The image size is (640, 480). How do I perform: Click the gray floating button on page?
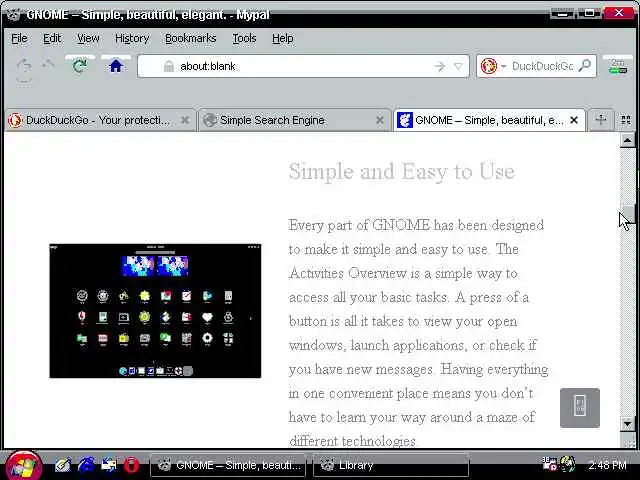click(580, 407)
